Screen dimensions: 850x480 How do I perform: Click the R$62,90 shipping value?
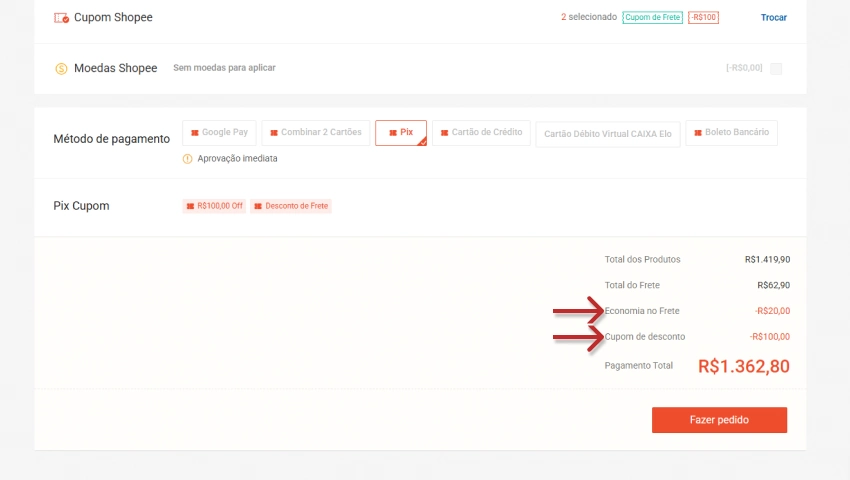coord(774,285)
